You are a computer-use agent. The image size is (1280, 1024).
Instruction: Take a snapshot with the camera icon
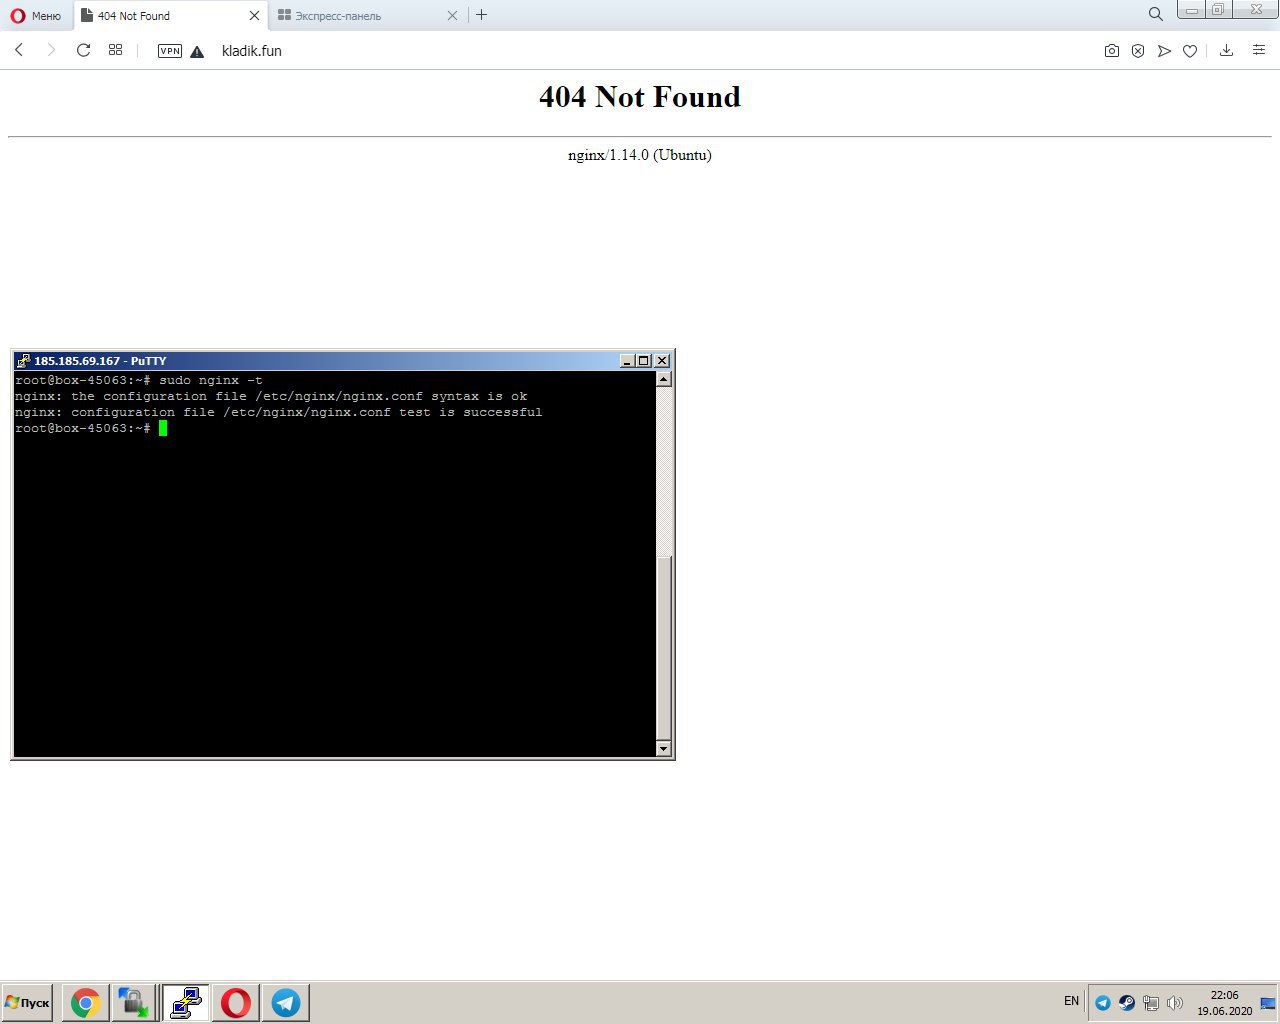[x=1112, y=51]
